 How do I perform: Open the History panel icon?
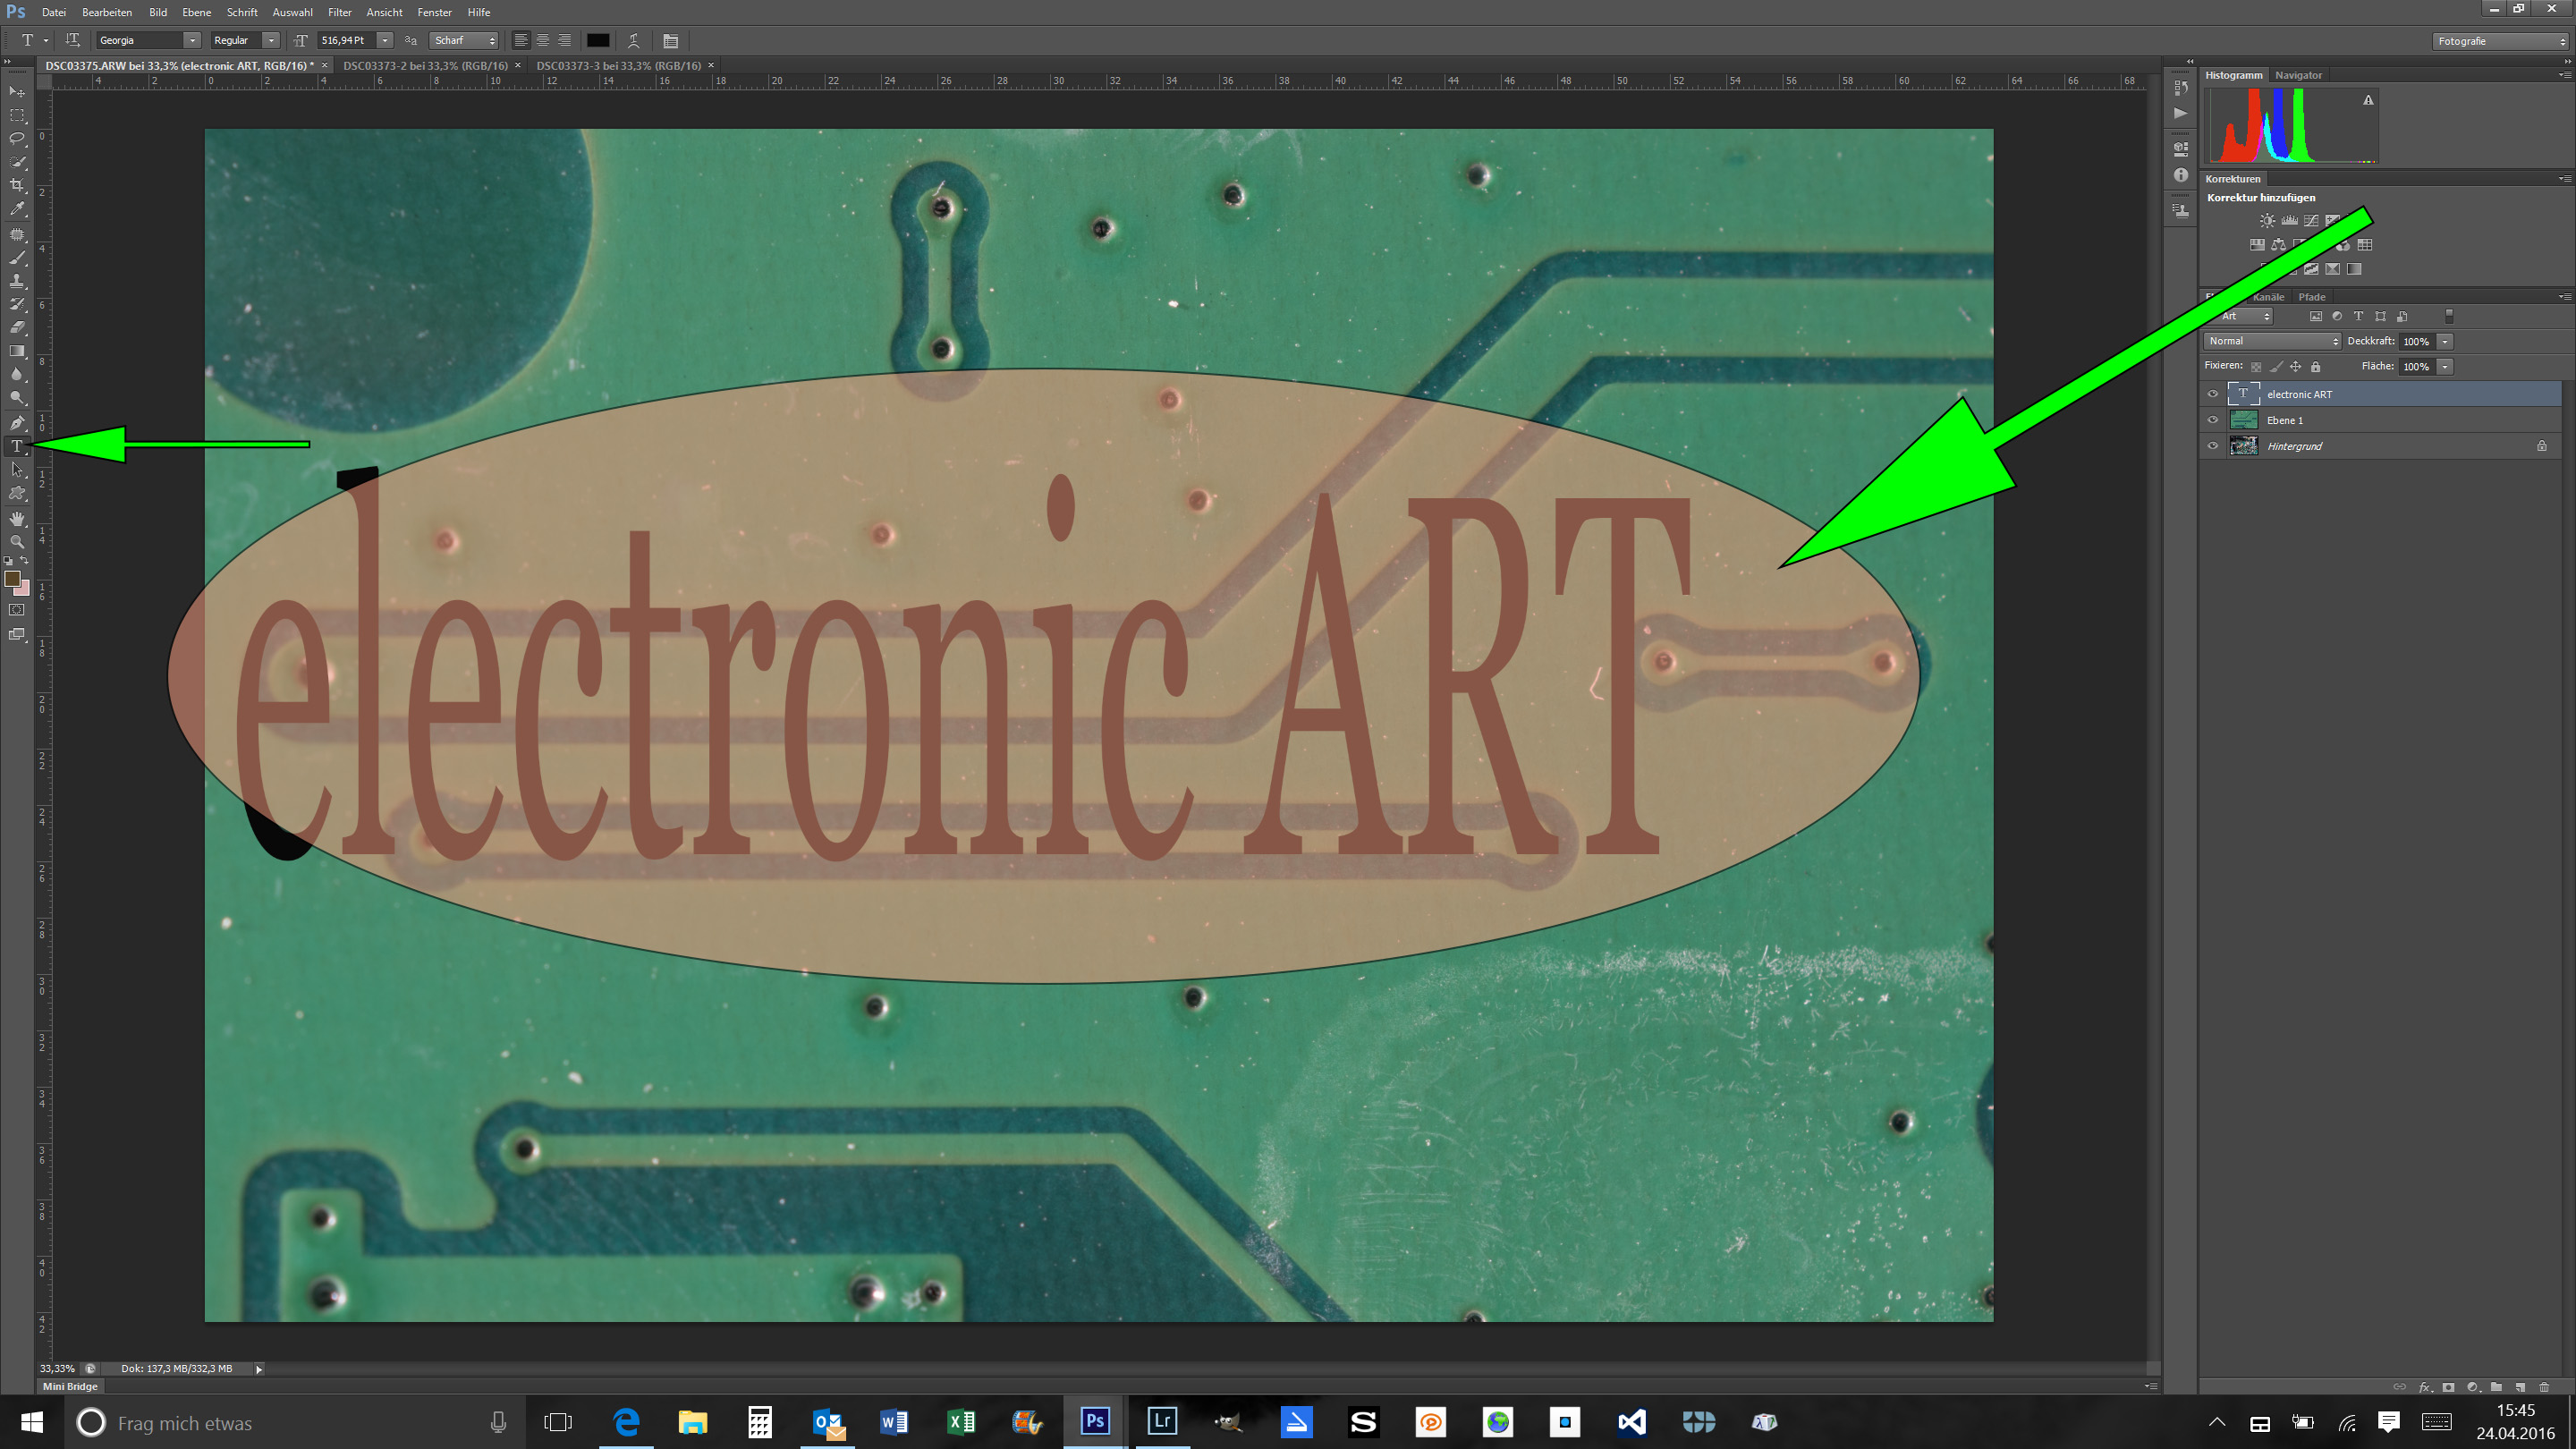point(2181,88)
